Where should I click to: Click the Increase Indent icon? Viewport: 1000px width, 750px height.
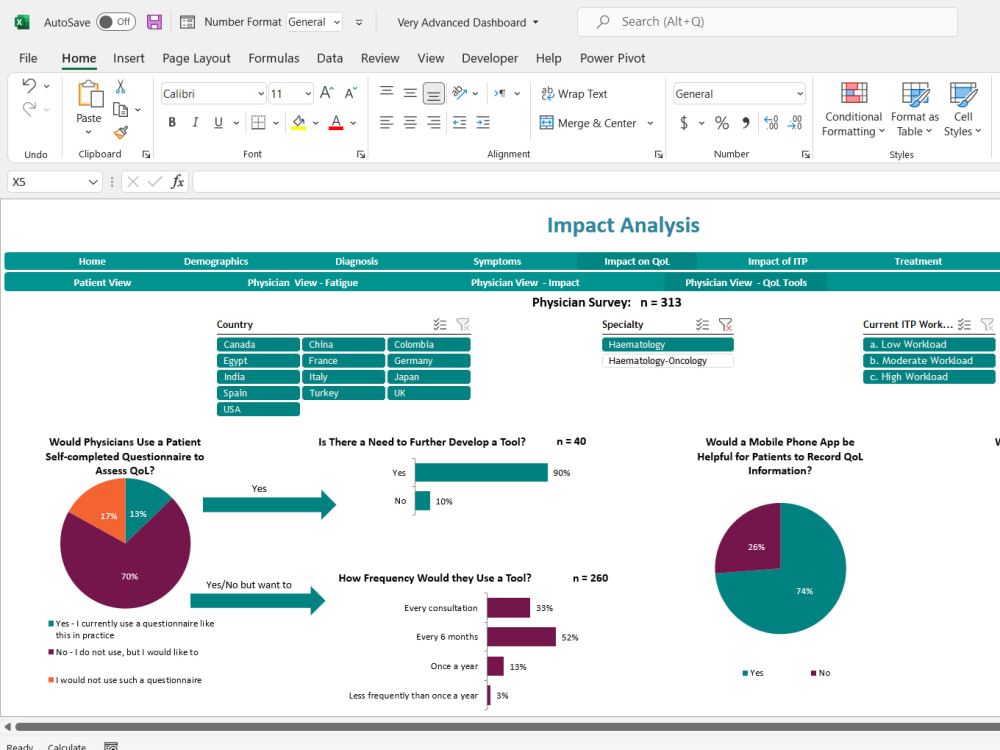click(483, 122)
